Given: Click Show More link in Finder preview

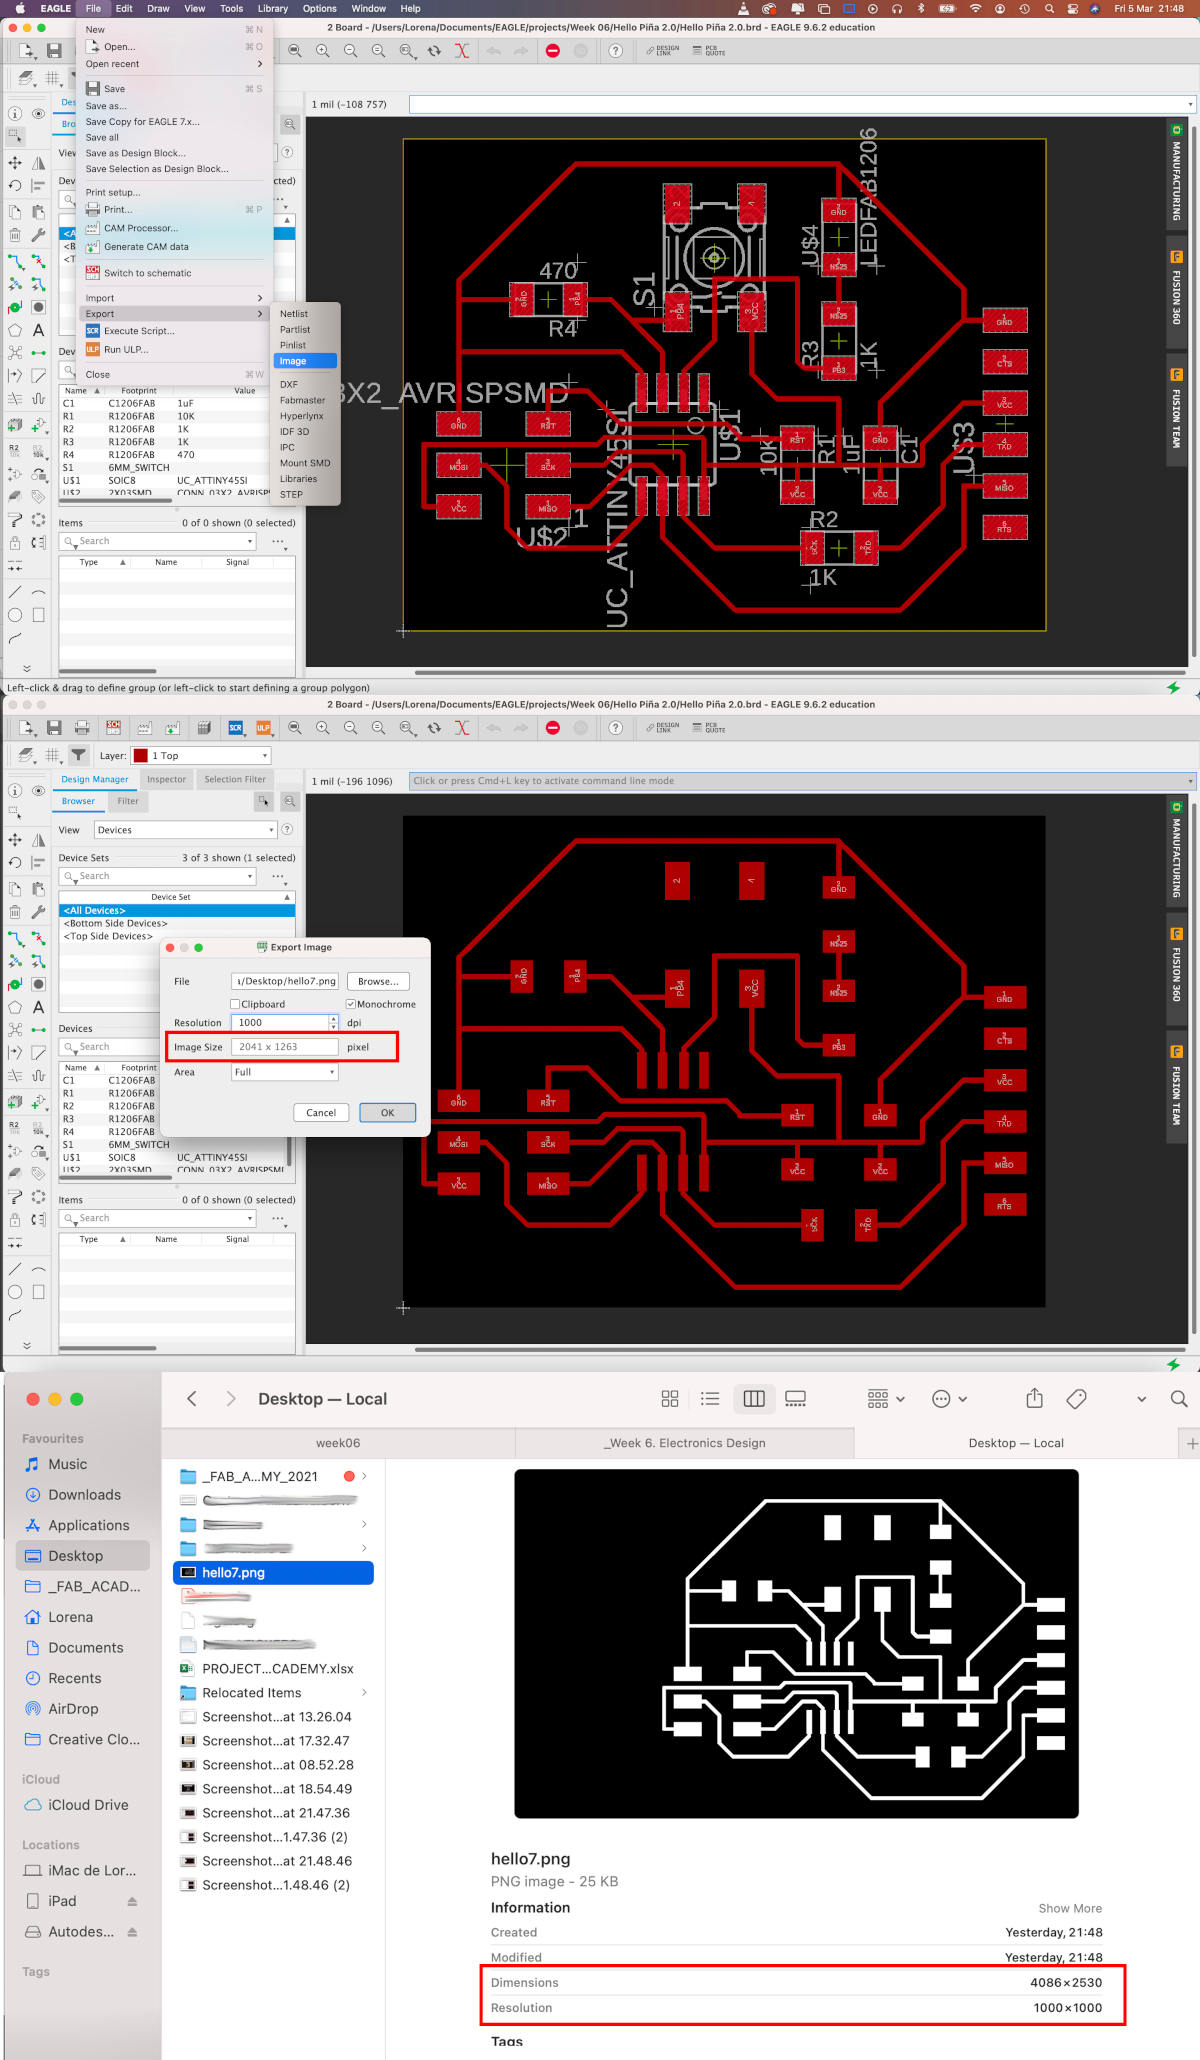Looking at the screenshot, I should (x=1070, y=1908).
